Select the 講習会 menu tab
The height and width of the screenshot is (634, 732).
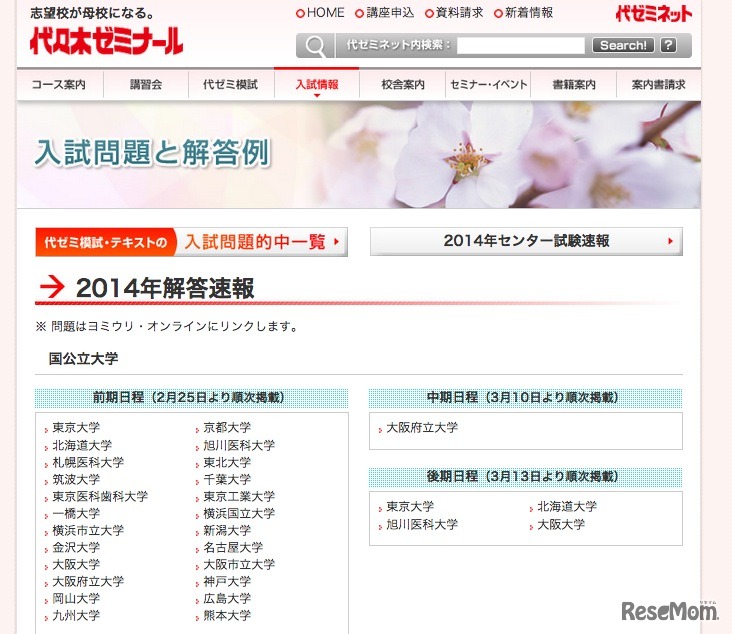tap(146, 85)
